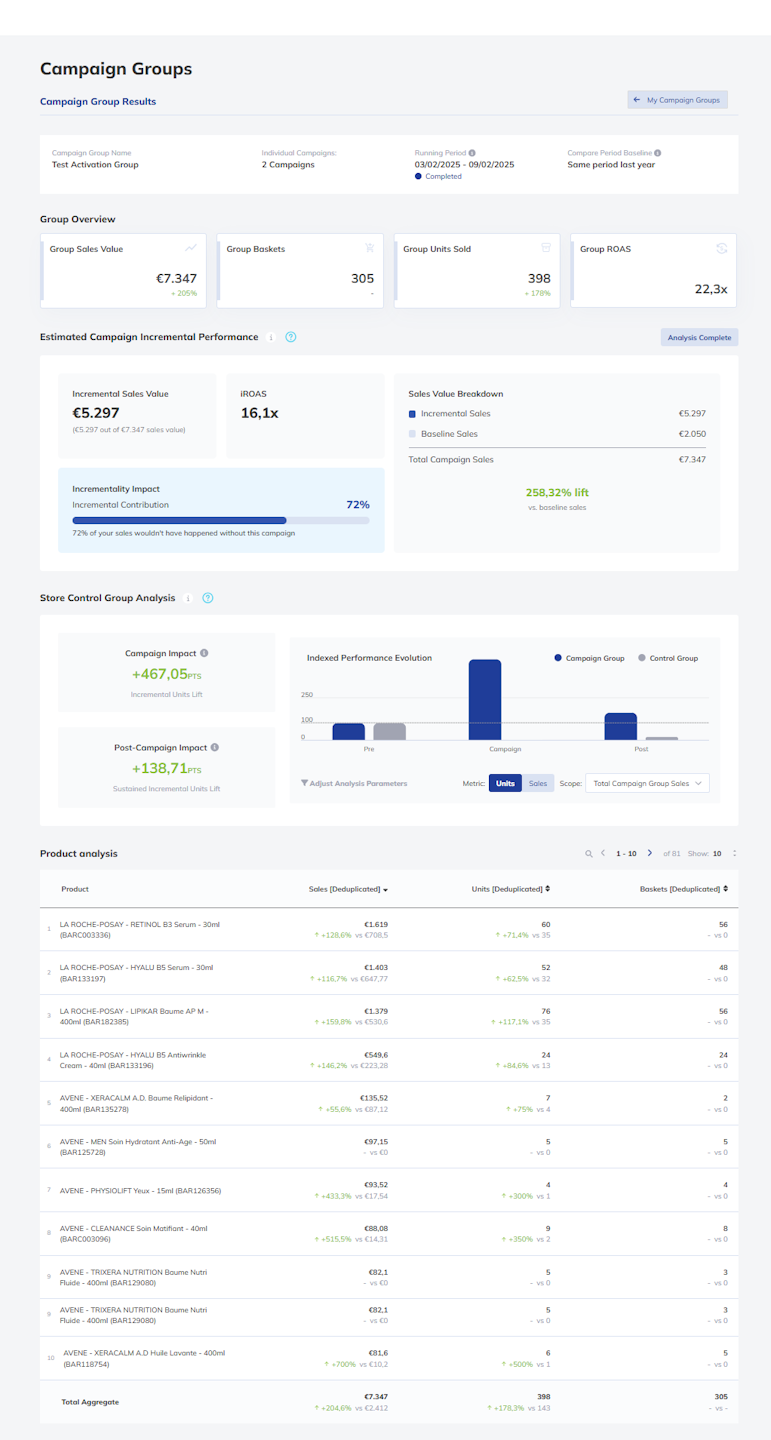Switch metric toggle to Units
The image size is (771, 1440).
click(x=505, y=783)
